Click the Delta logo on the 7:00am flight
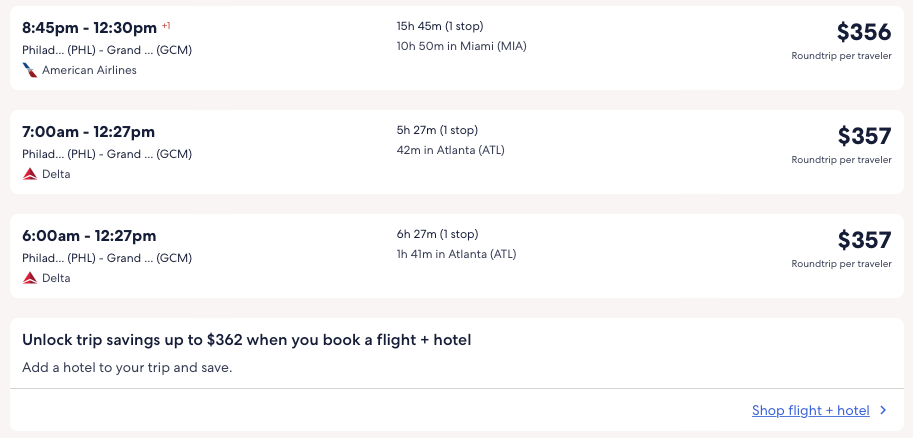 pyautogui.click(x=30, y=174)
